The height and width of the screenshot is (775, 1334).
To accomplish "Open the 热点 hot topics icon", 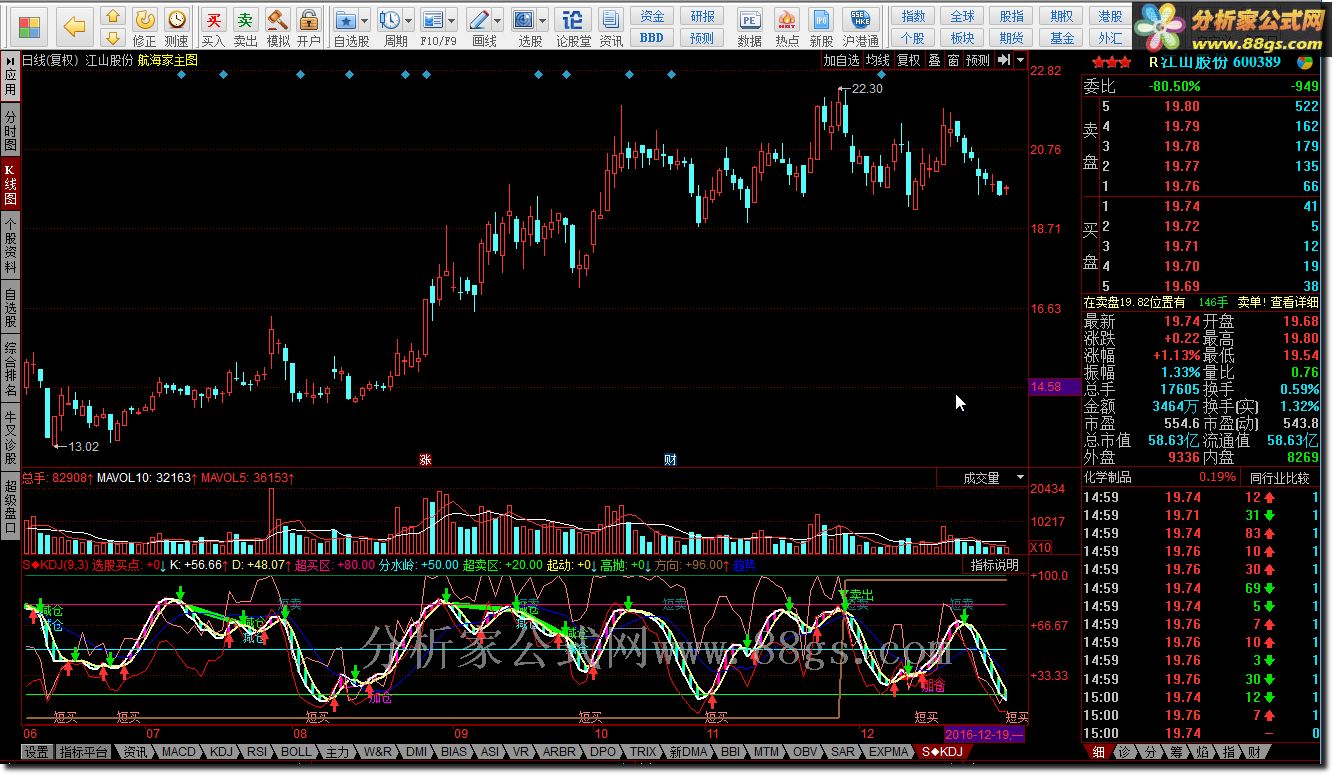I will (787, 27).
